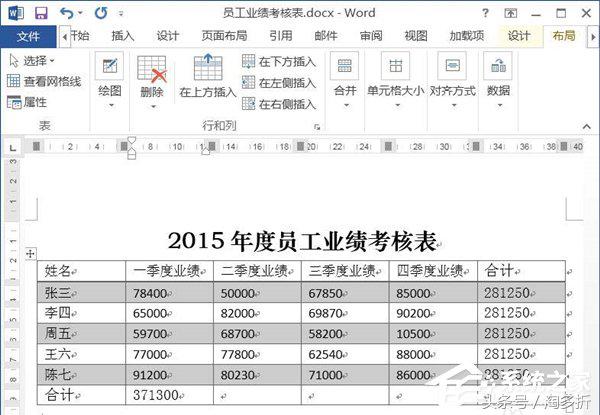Switch to the 视图 tab
Screen dimensions: 600x415
(416, 36)
